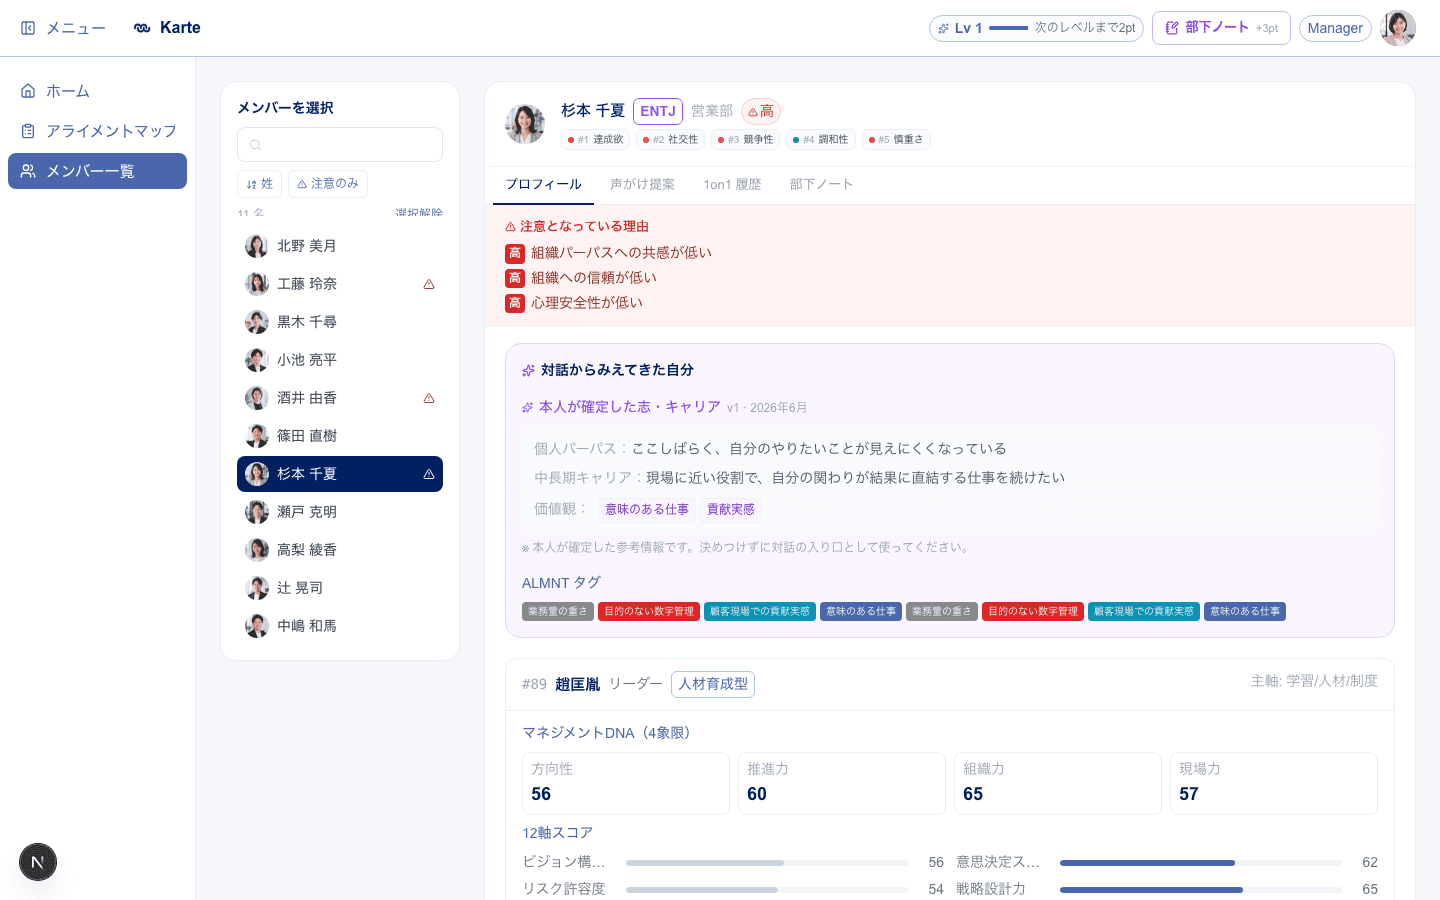This screenshot has height=900, width=1440.
Task: Select member 黒木 千尋
Action: (x=340, y=322)
